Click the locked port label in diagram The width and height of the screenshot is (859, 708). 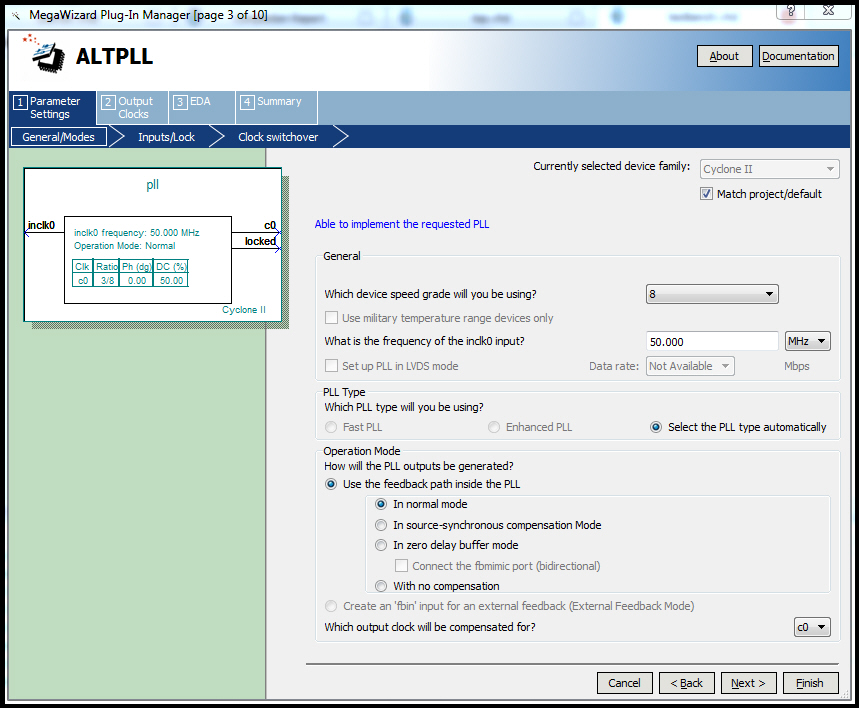(x=260, y=241)
